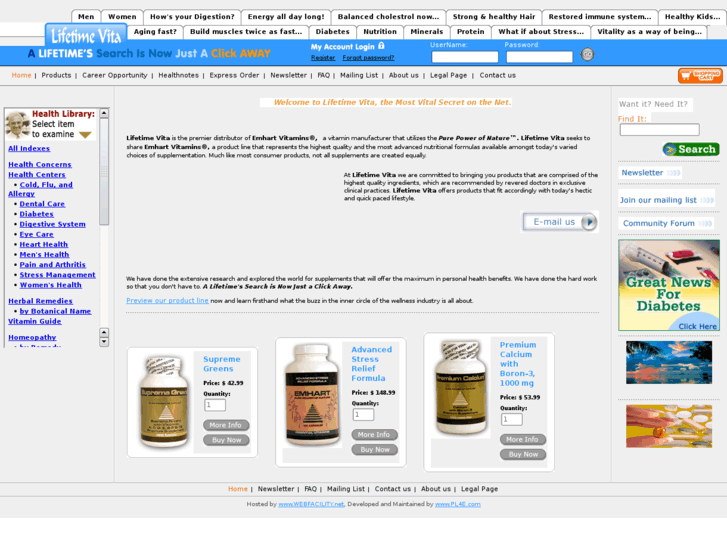Open Healthy Kids tab

coord(692,17)
